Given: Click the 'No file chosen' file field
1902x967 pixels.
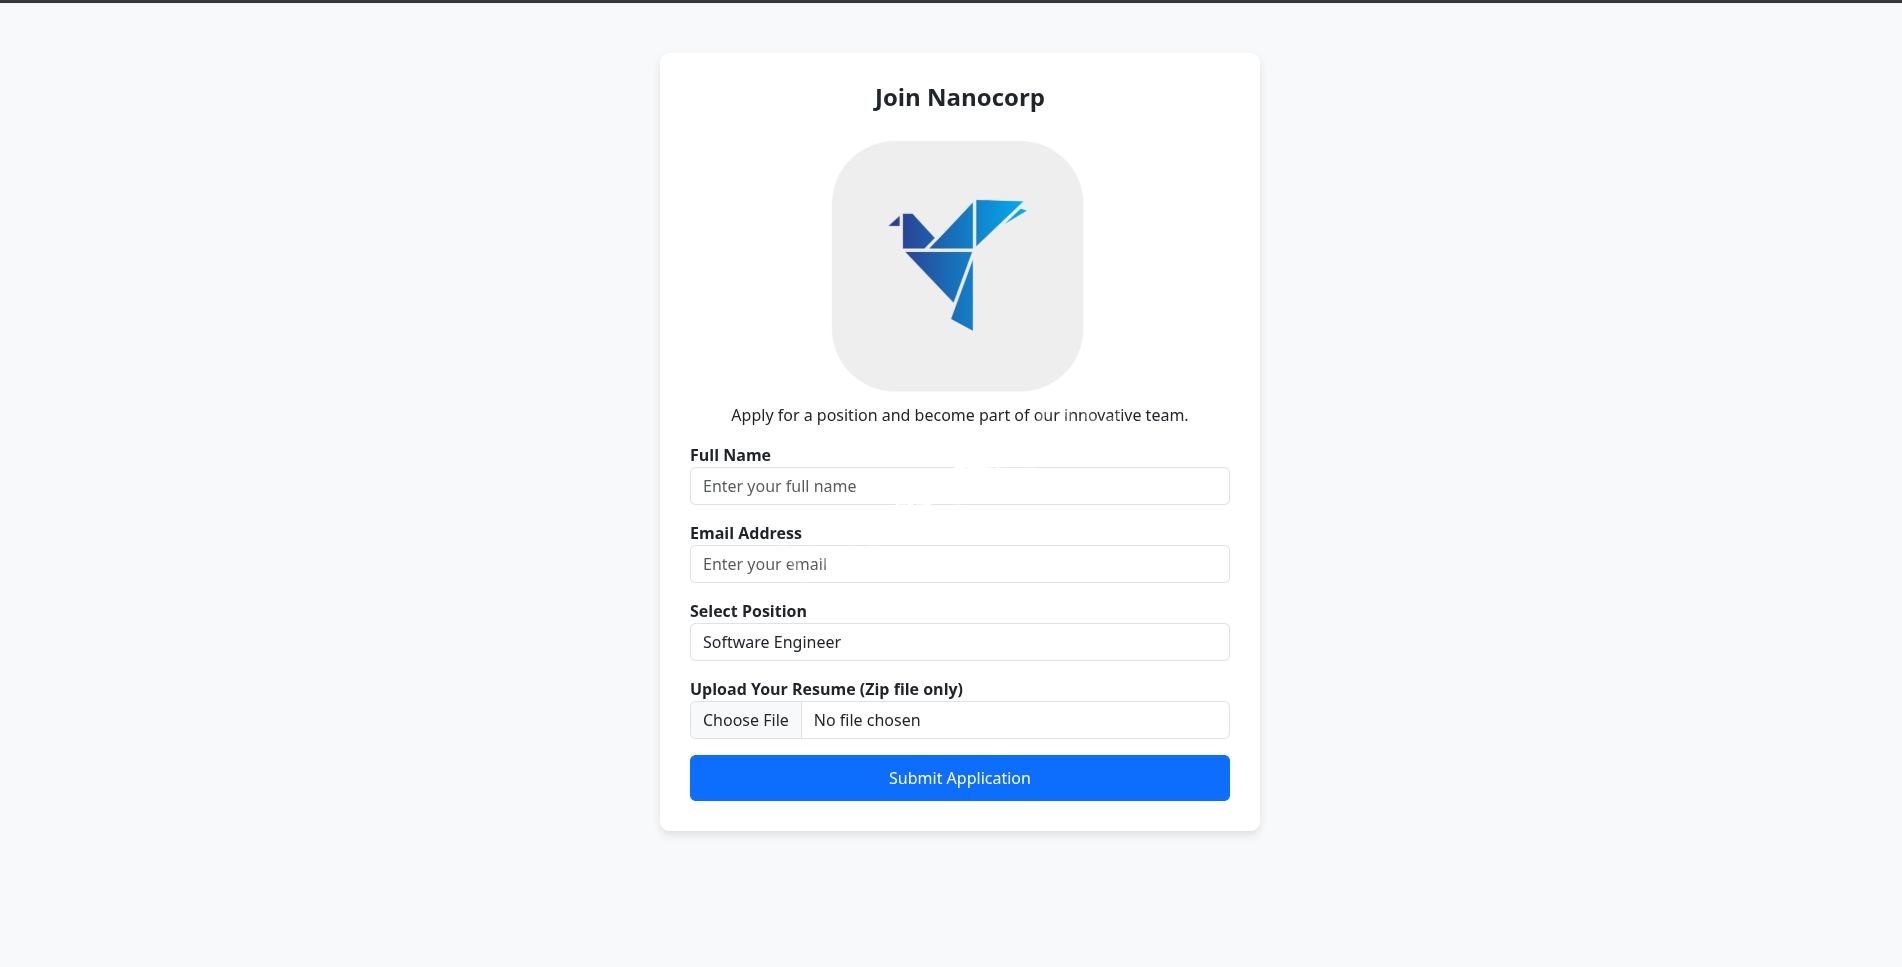Looking at the screenshot, I should pos(1016,720).
